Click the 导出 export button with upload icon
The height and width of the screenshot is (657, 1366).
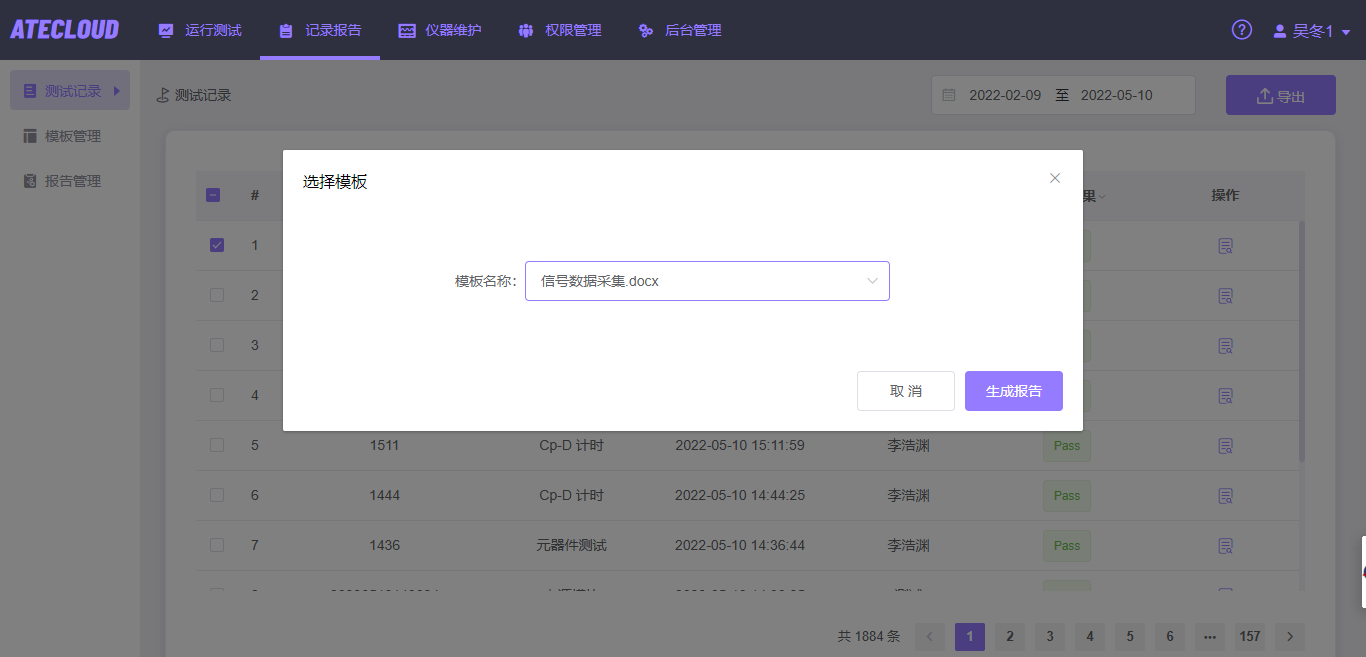coord(1280,94)
